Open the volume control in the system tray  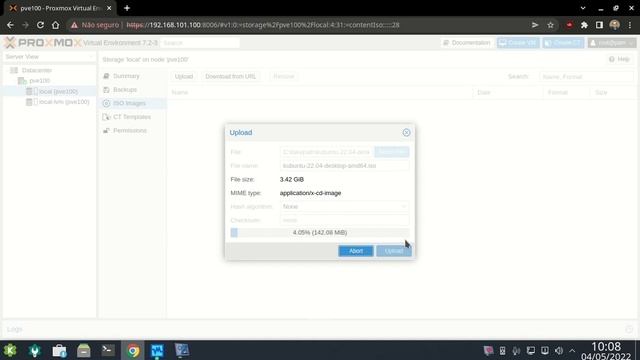[559, 351]
